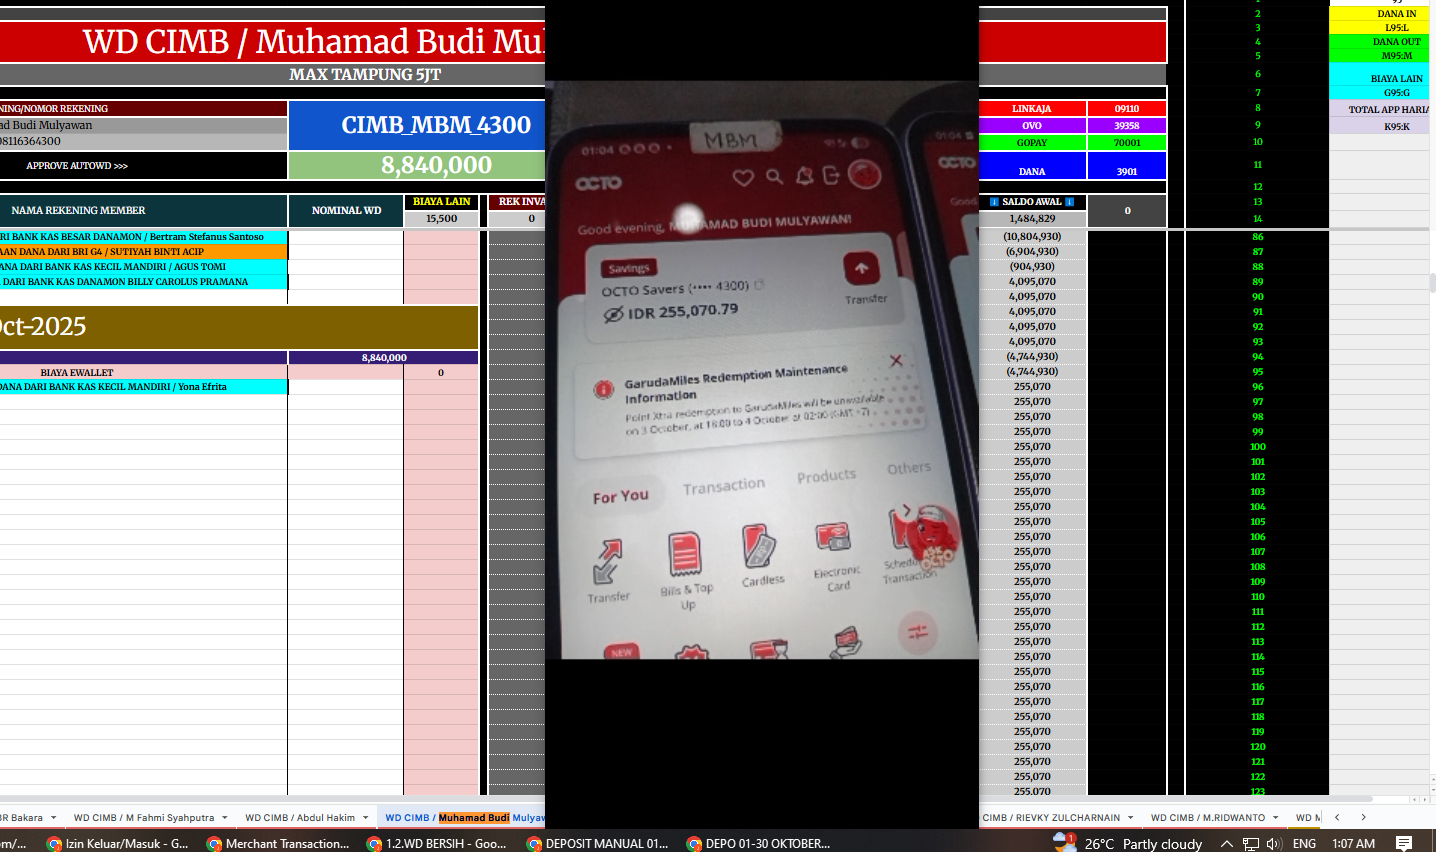Select the purple OVO cell

(x=1031, y=125)
